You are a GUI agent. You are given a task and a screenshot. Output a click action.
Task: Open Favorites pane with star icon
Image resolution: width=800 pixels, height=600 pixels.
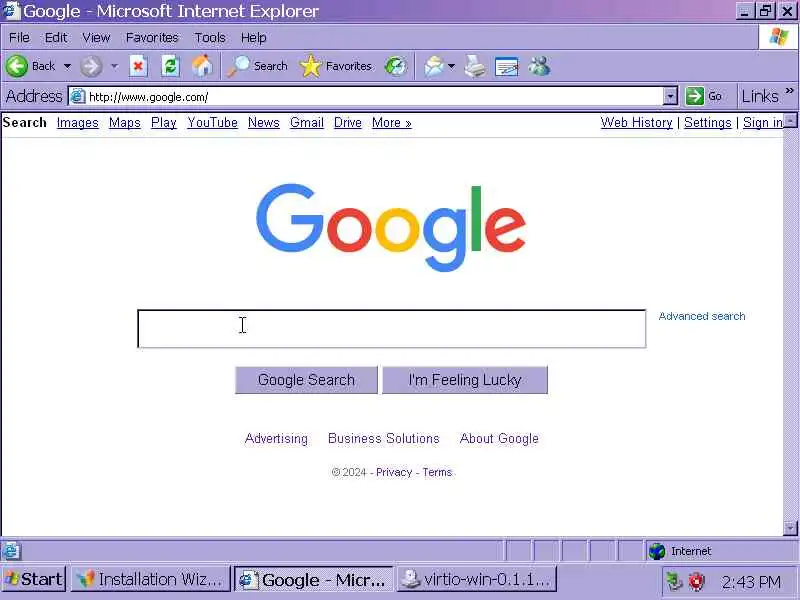(x=311, y=66)
